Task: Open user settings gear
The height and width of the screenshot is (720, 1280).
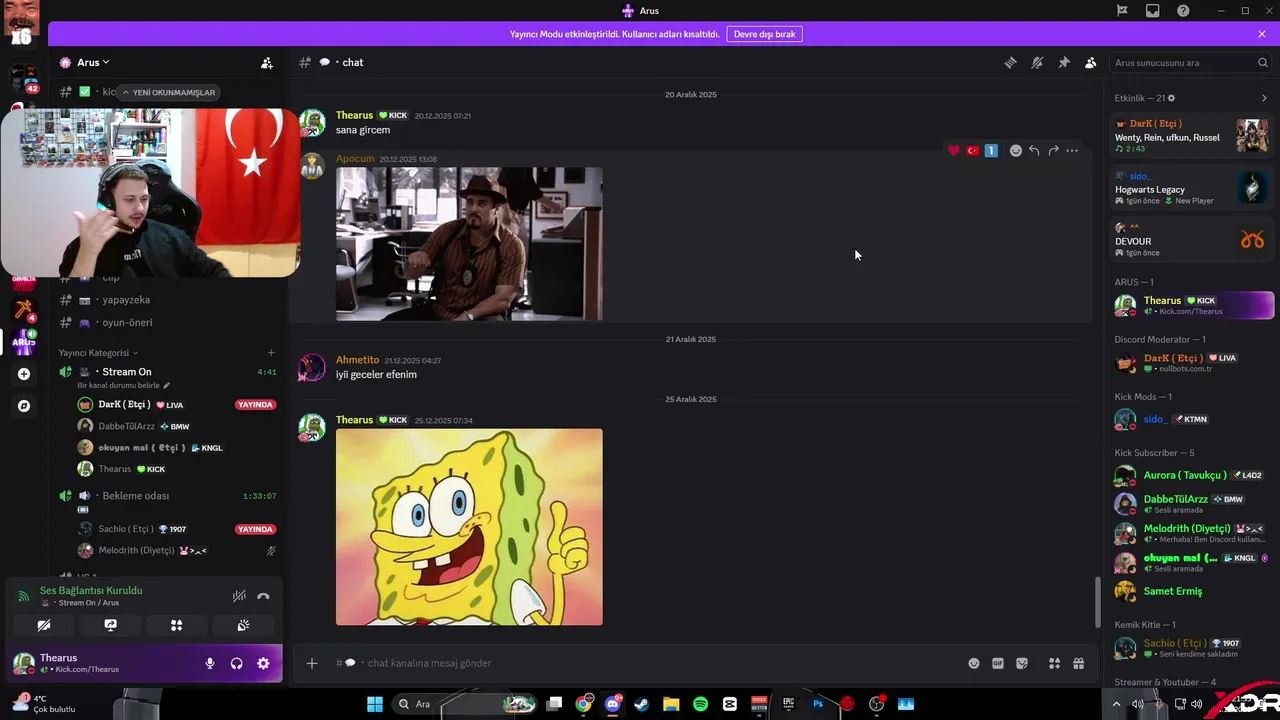Action: coord(263,663)
